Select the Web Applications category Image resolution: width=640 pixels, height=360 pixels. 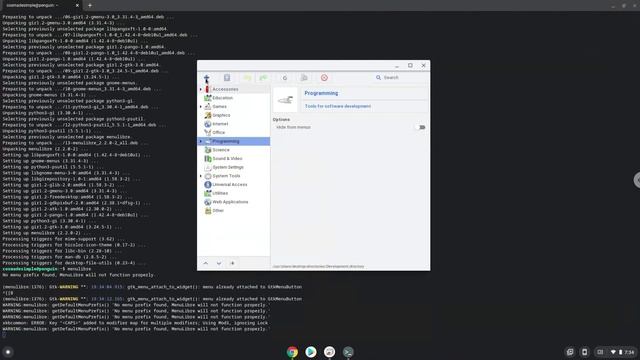click(233, 202)
